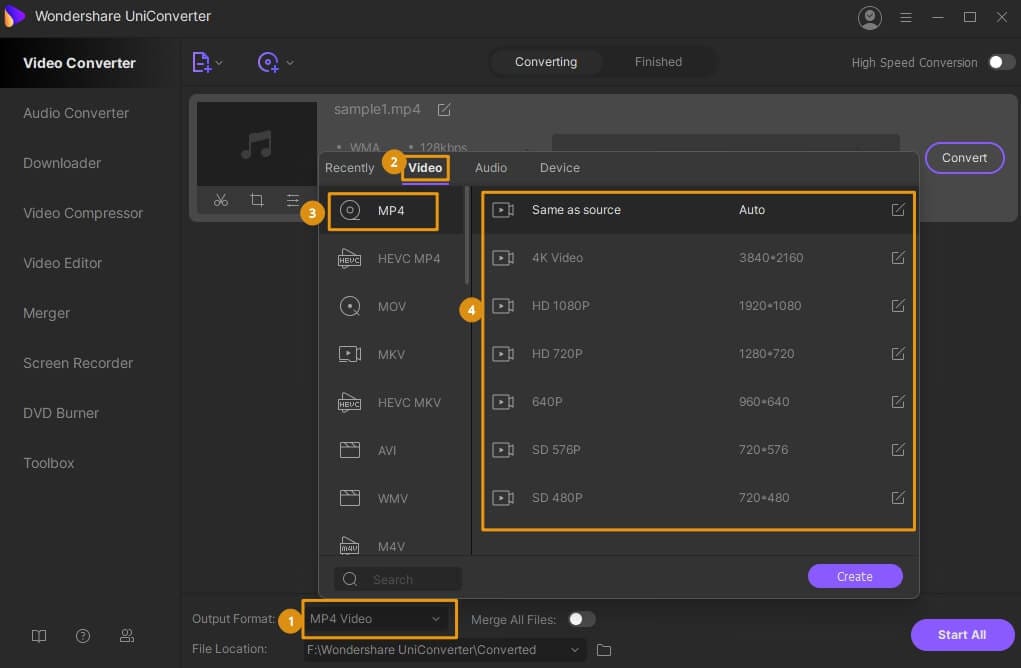Open the Video format tab
The image size is (1021, 668).
tap(425, 168)
